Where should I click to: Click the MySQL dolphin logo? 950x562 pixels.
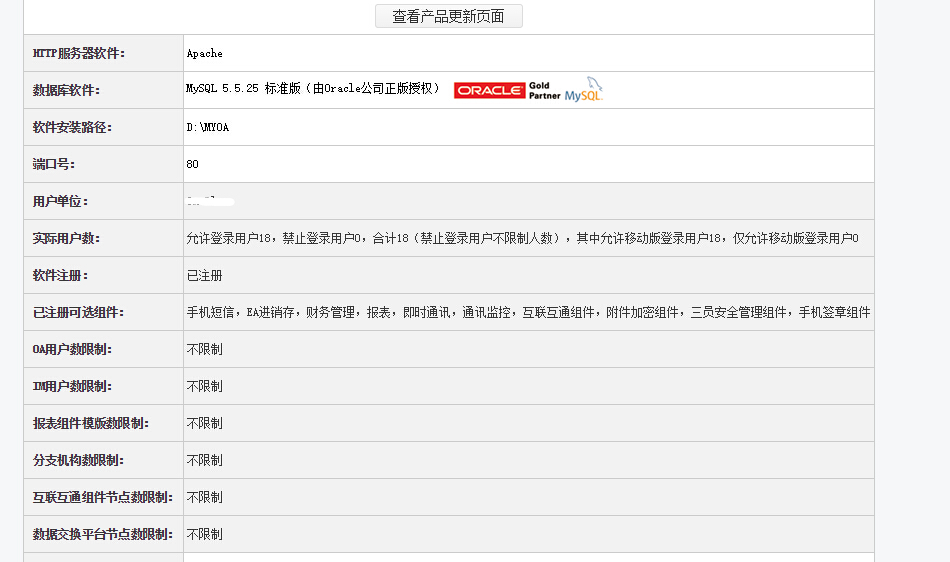(x=584, y=91)
